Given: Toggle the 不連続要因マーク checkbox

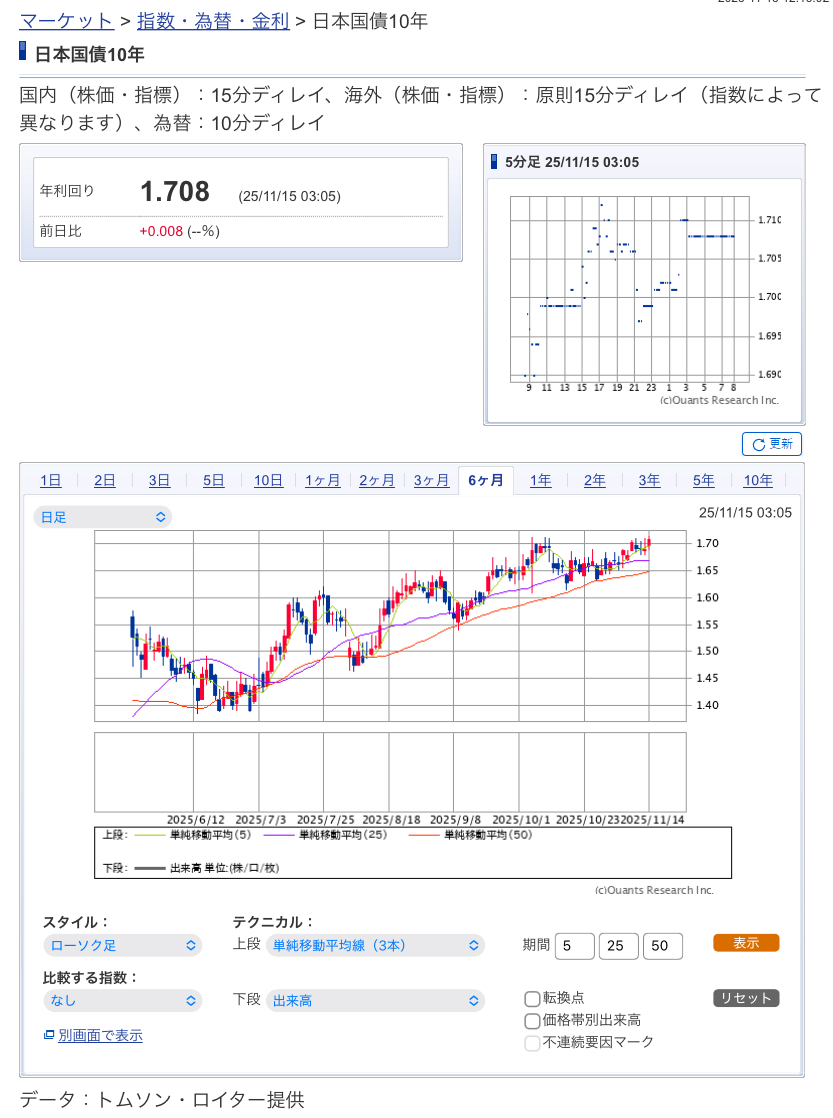Looking at the screenshot, I should coord(532,1043).
